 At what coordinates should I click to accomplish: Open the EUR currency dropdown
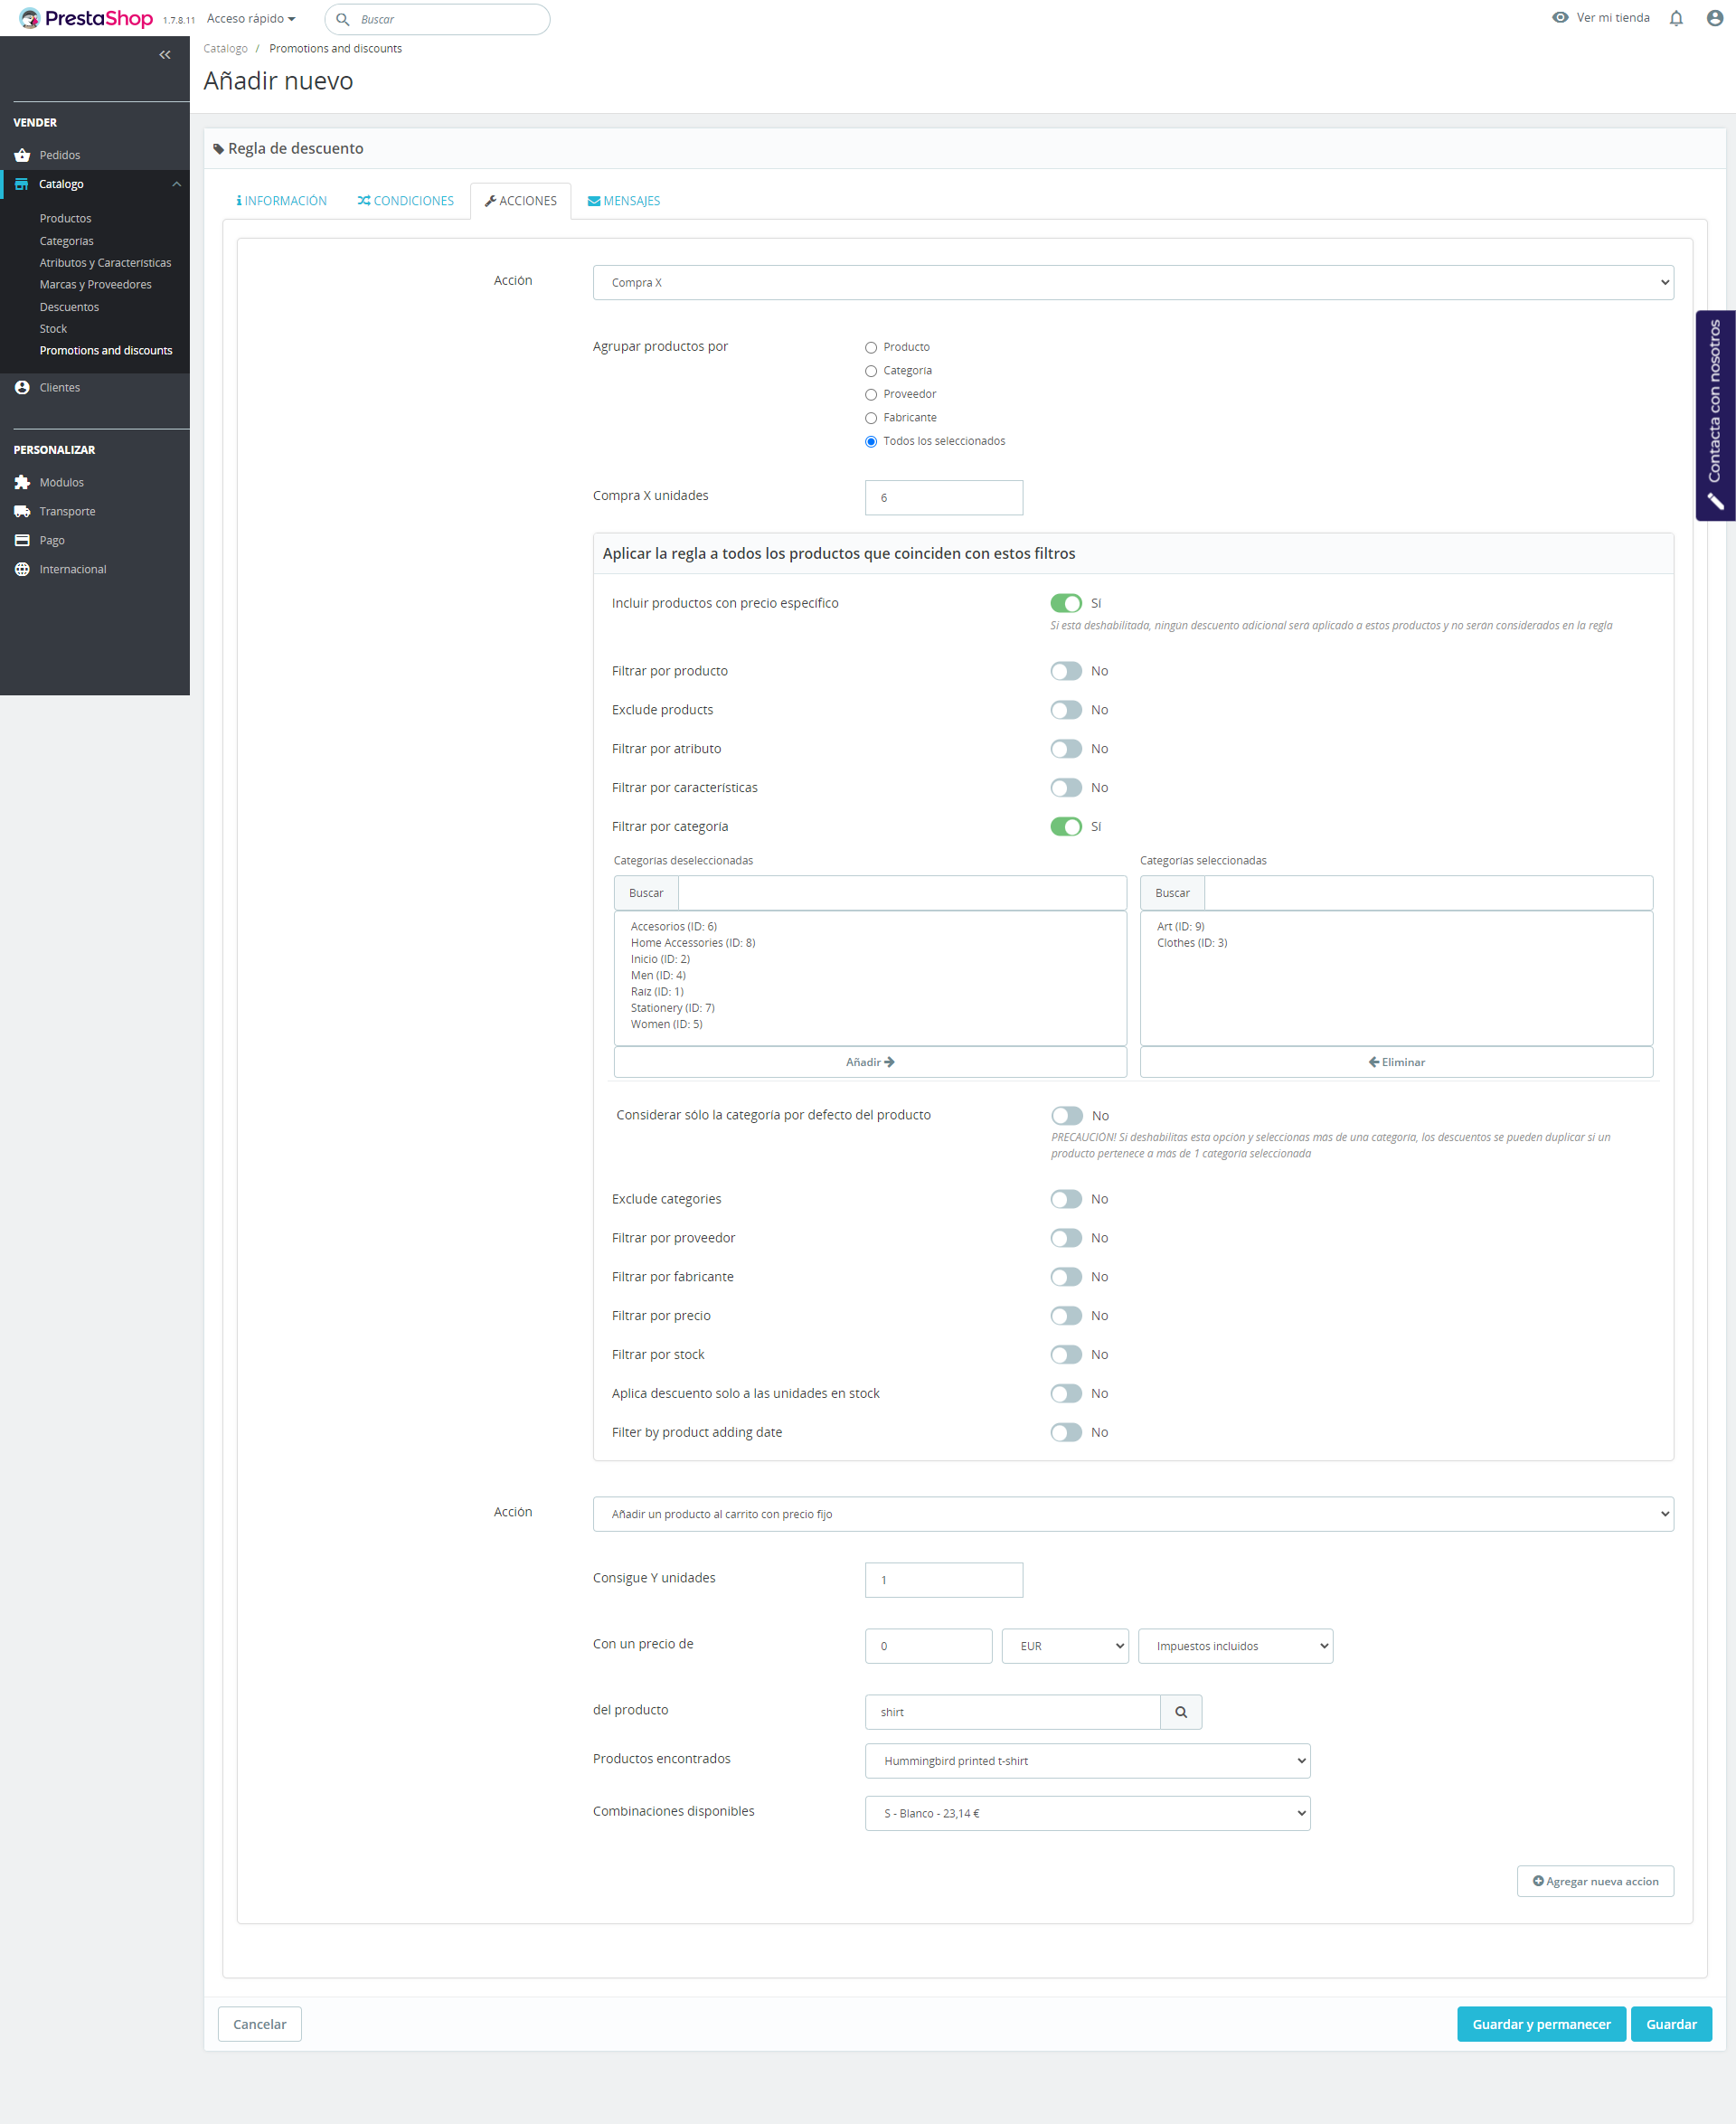click(x=1064, y=1646)
